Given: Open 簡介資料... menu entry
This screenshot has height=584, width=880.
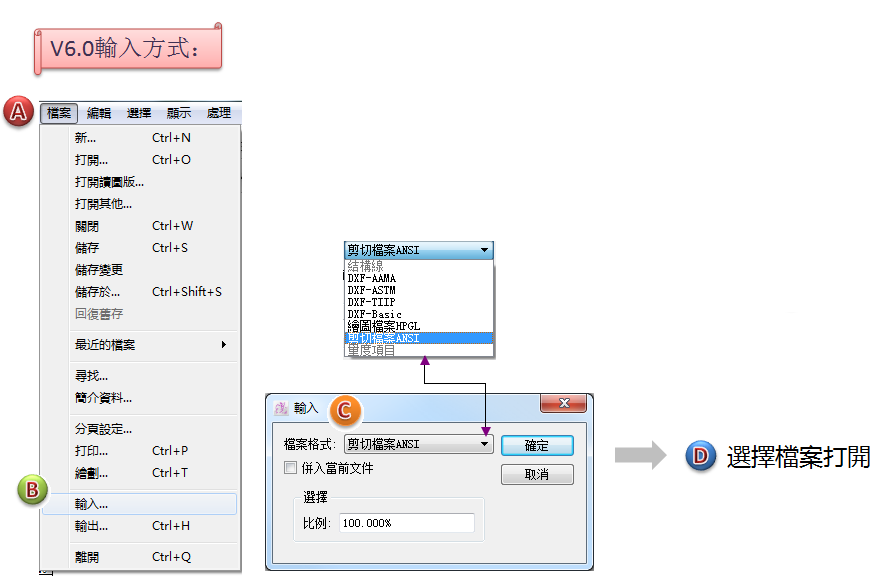Looking at the screenshot, I should click(x=140, y=398).
